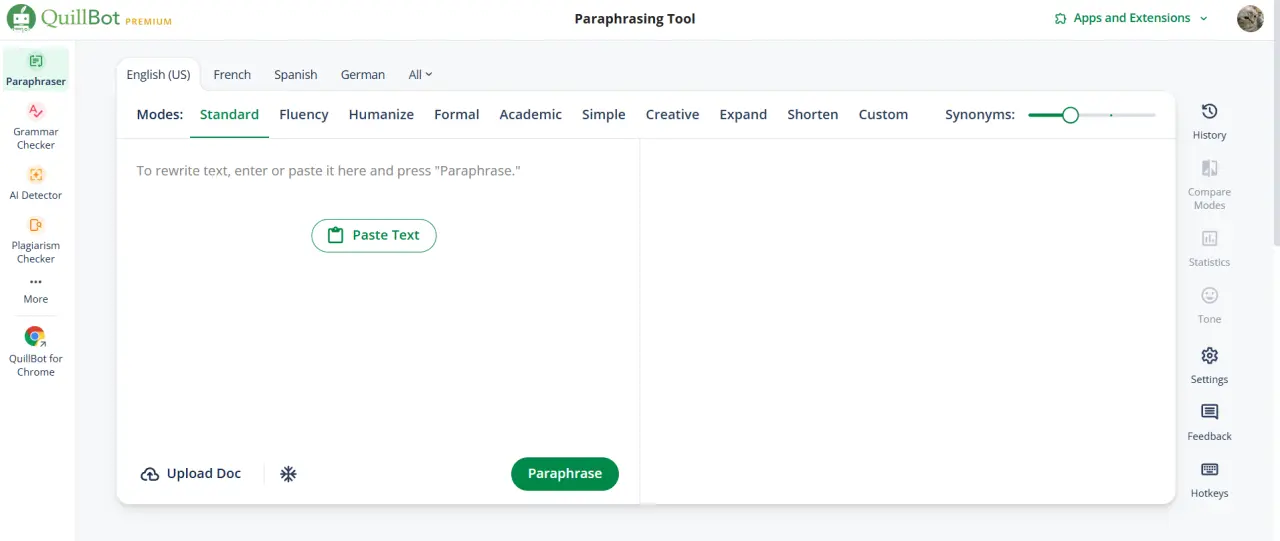Viewport: 1280px width, 541px height.
Task: Open the Plagiarism Checker tool
Action: (36, 239)
